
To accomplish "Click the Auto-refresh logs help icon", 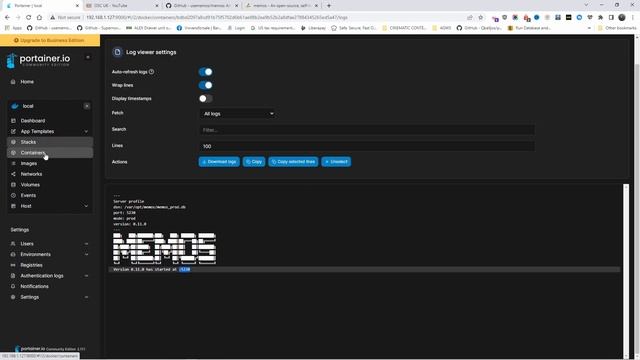I will pos(151,72).
